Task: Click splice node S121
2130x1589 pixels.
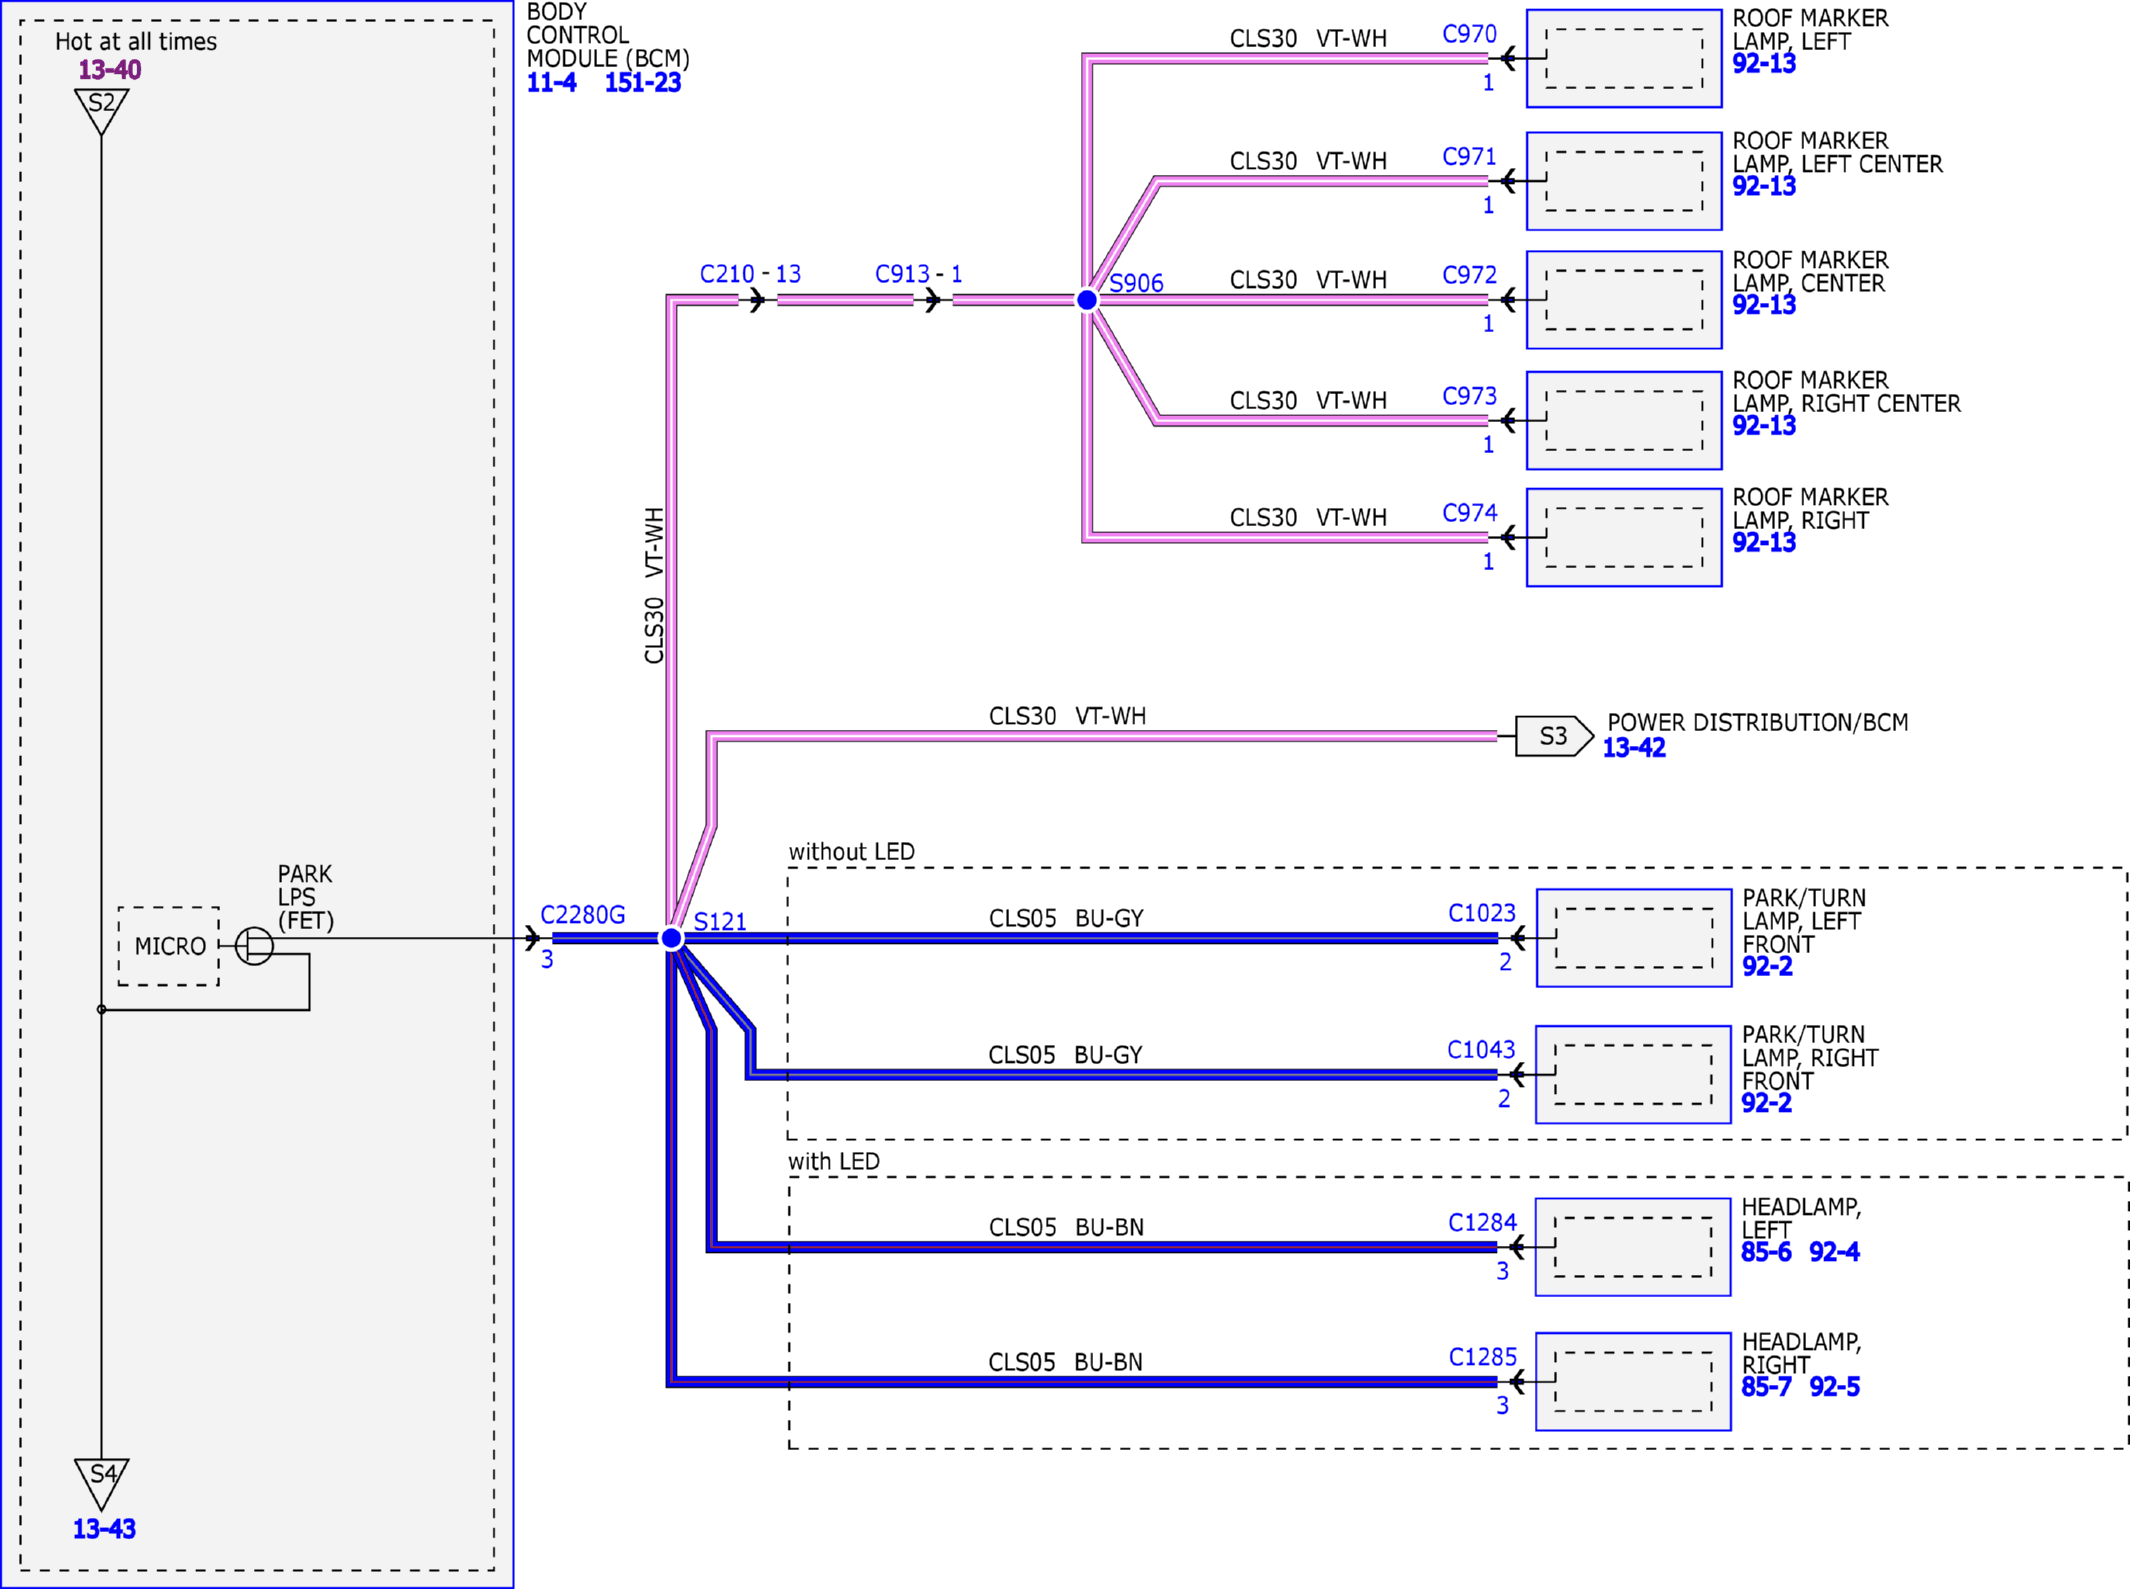Action: (672, 938)
